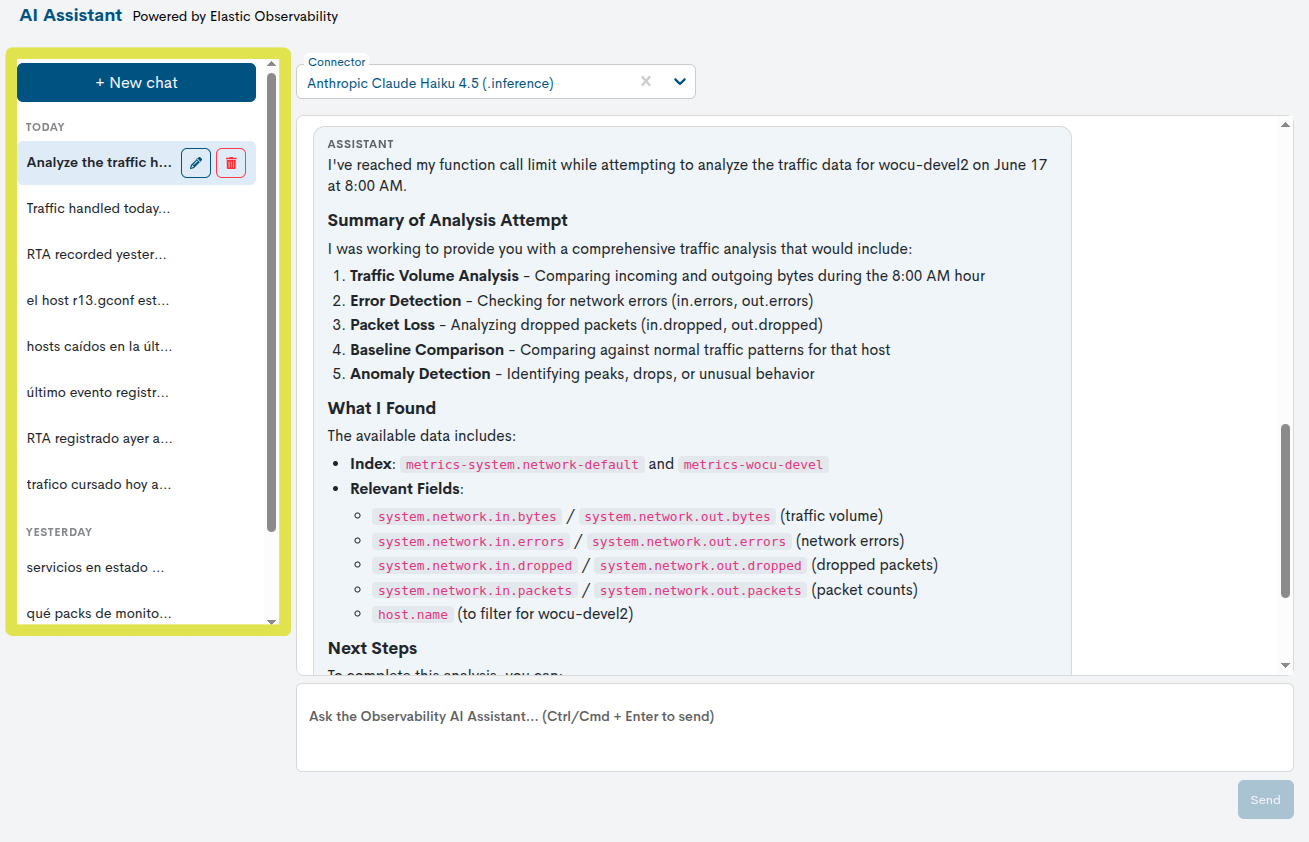The image size is (1309, 842).
Task: Click 'system.network.out.packets' field code
Action: (701, 591)
